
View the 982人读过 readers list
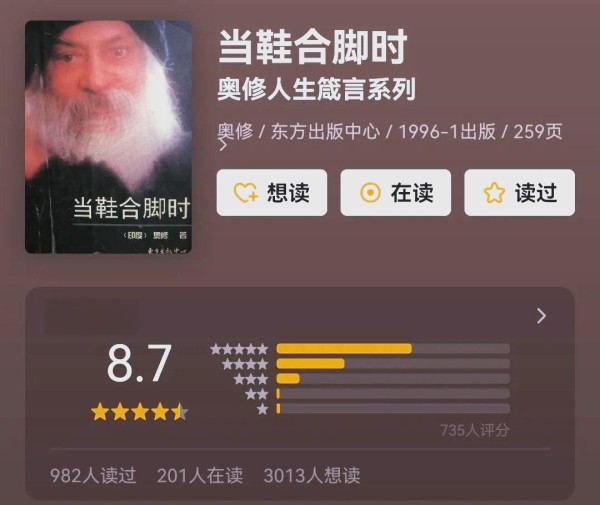click(x=93, y=476)
